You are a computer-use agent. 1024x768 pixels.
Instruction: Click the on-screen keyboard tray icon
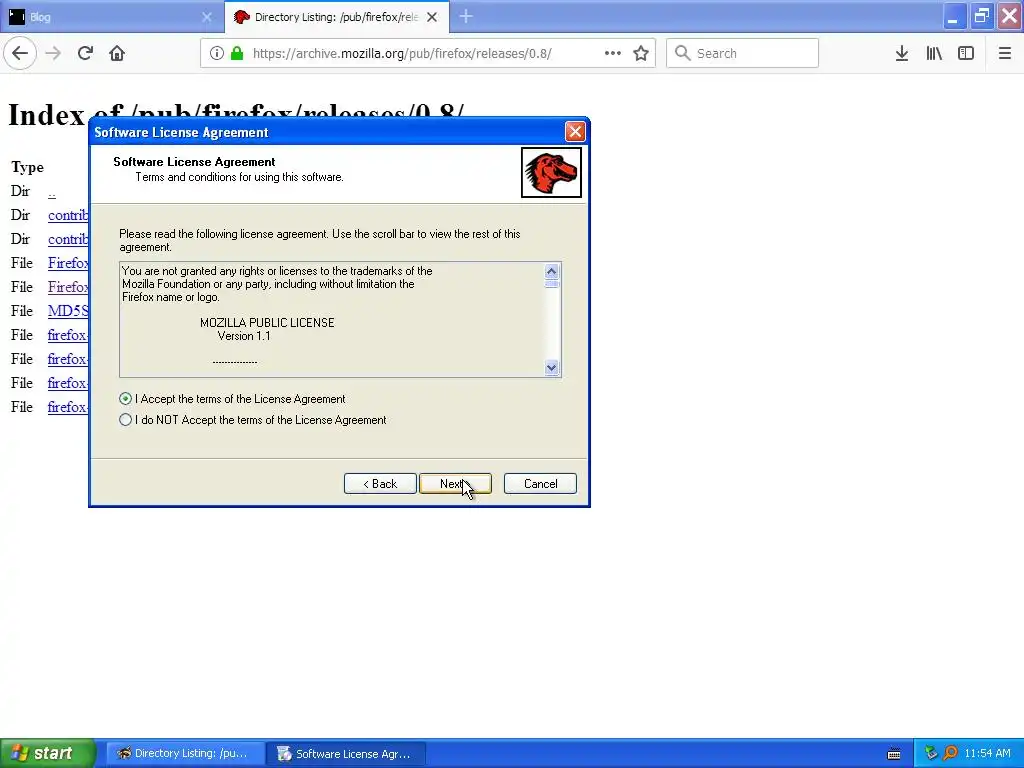point(894,754)
